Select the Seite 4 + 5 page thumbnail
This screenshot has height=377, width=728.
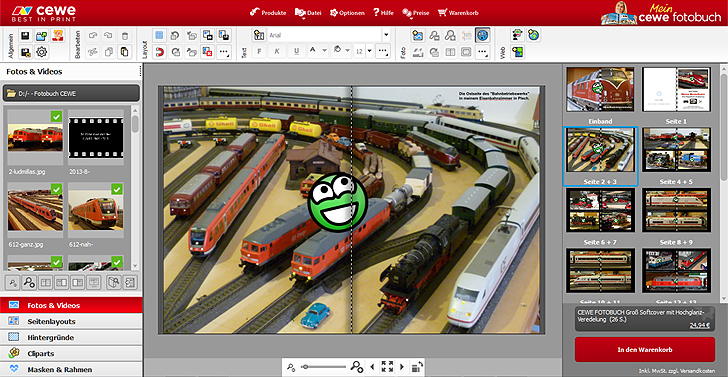(x=676, y=150)
